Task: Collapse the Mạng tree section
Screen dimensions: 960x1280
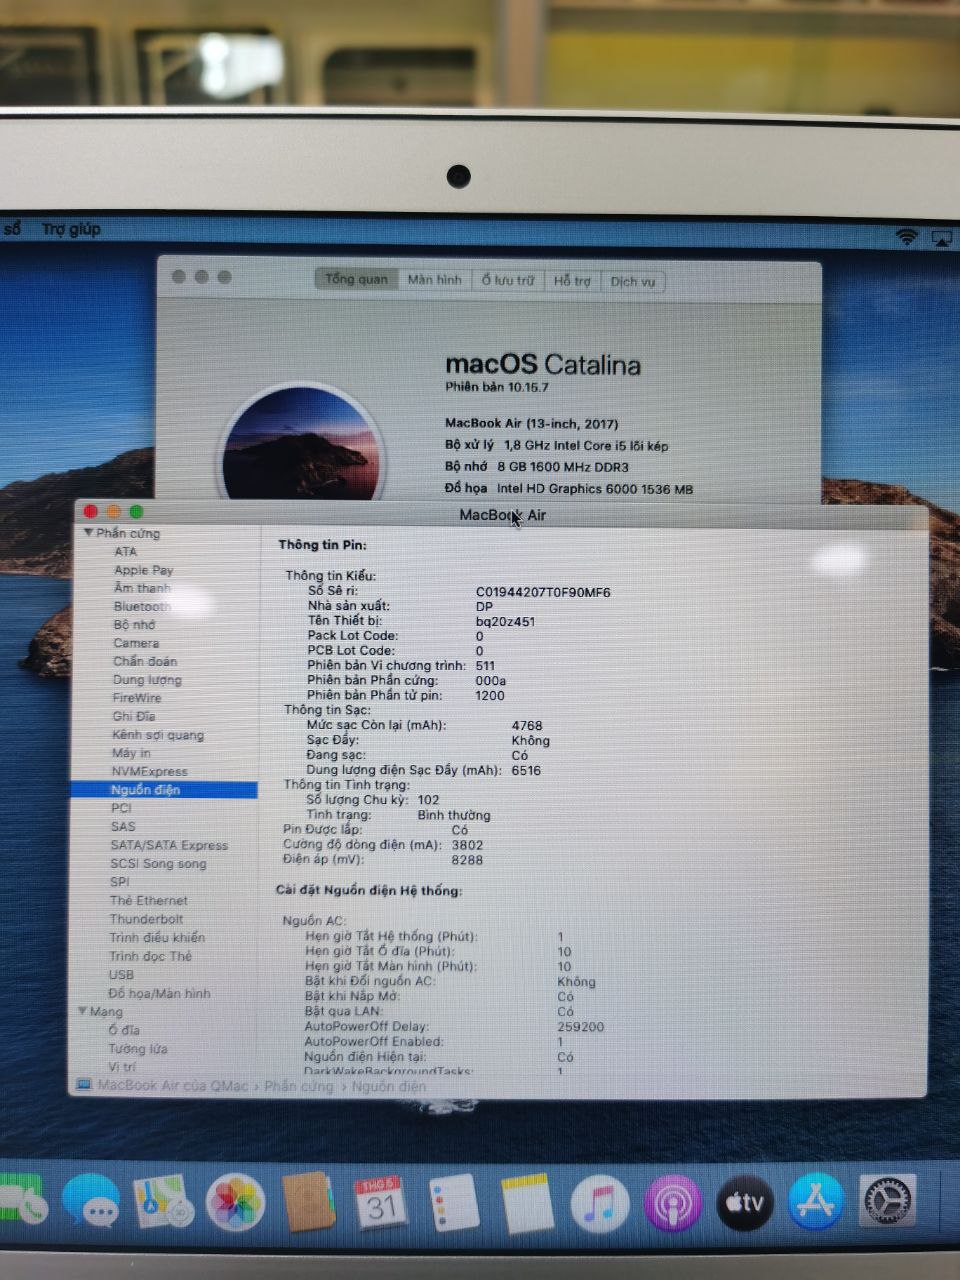Action: click(83, 1011)
